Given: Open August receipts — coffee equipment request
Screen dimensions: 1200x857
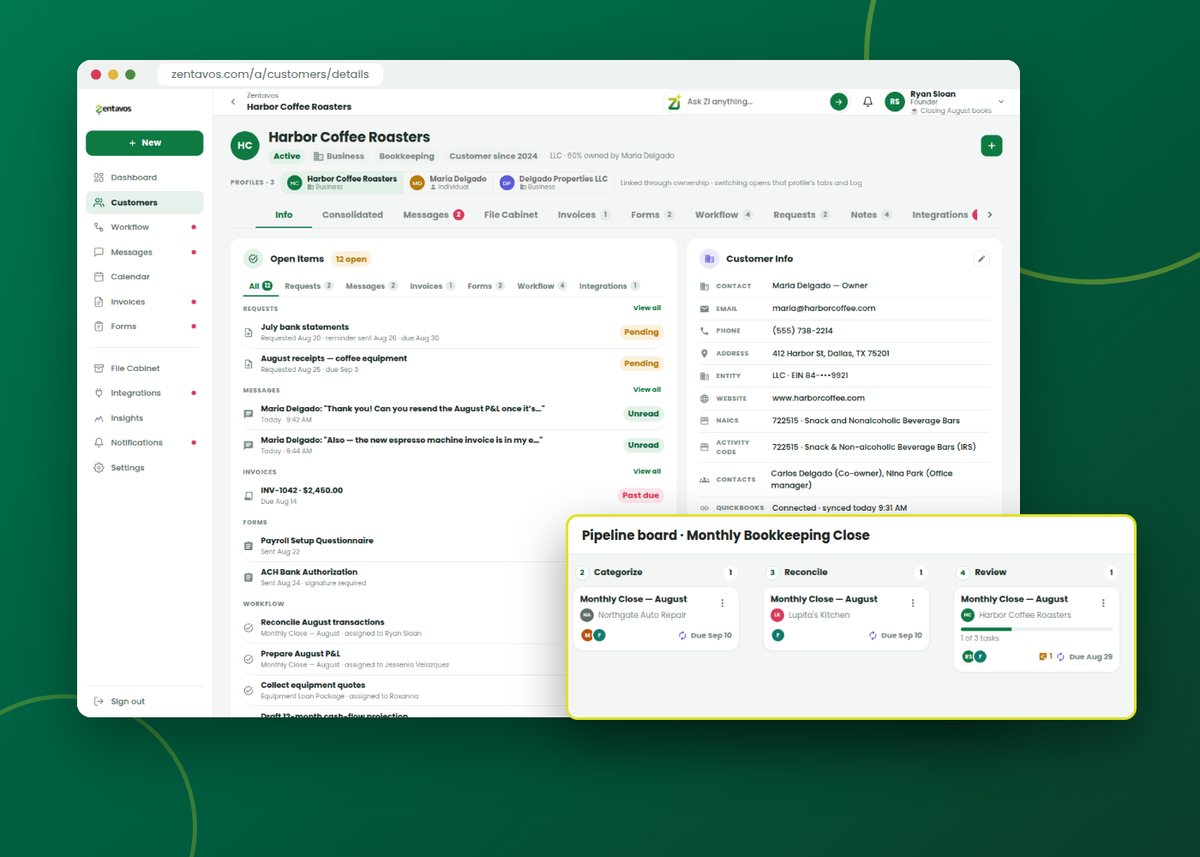Looking at the screenshot, I should [452, 363].
